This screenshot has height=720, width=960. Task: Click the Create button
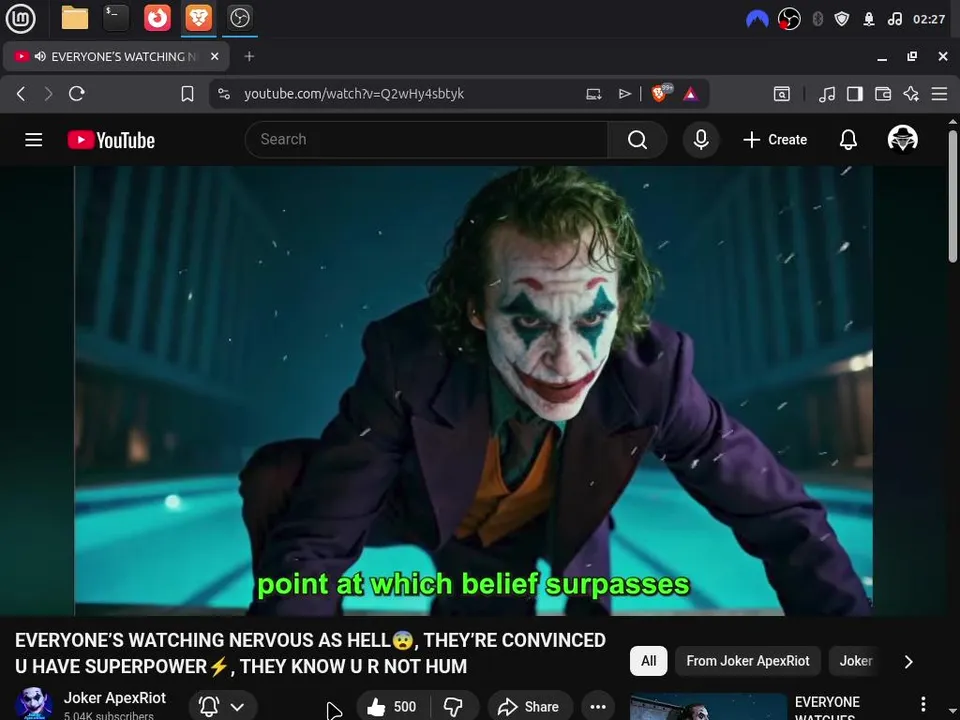pos(775,140)
